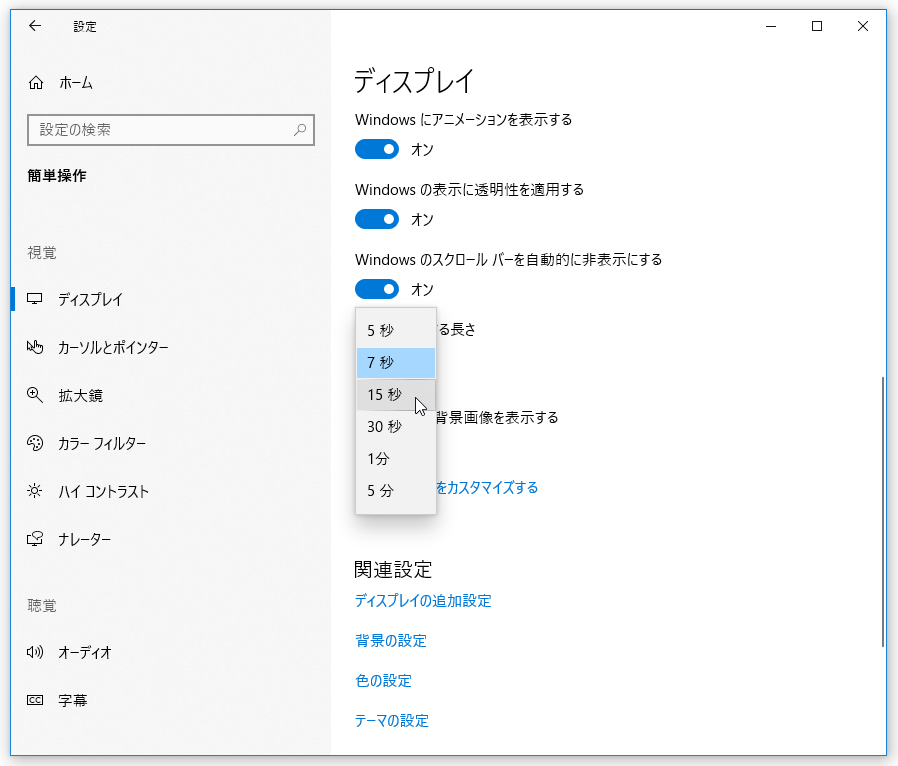898x766 pixels.
Task: Click the search magnifier icon in settings search
Action: click(x=300, y=130)
